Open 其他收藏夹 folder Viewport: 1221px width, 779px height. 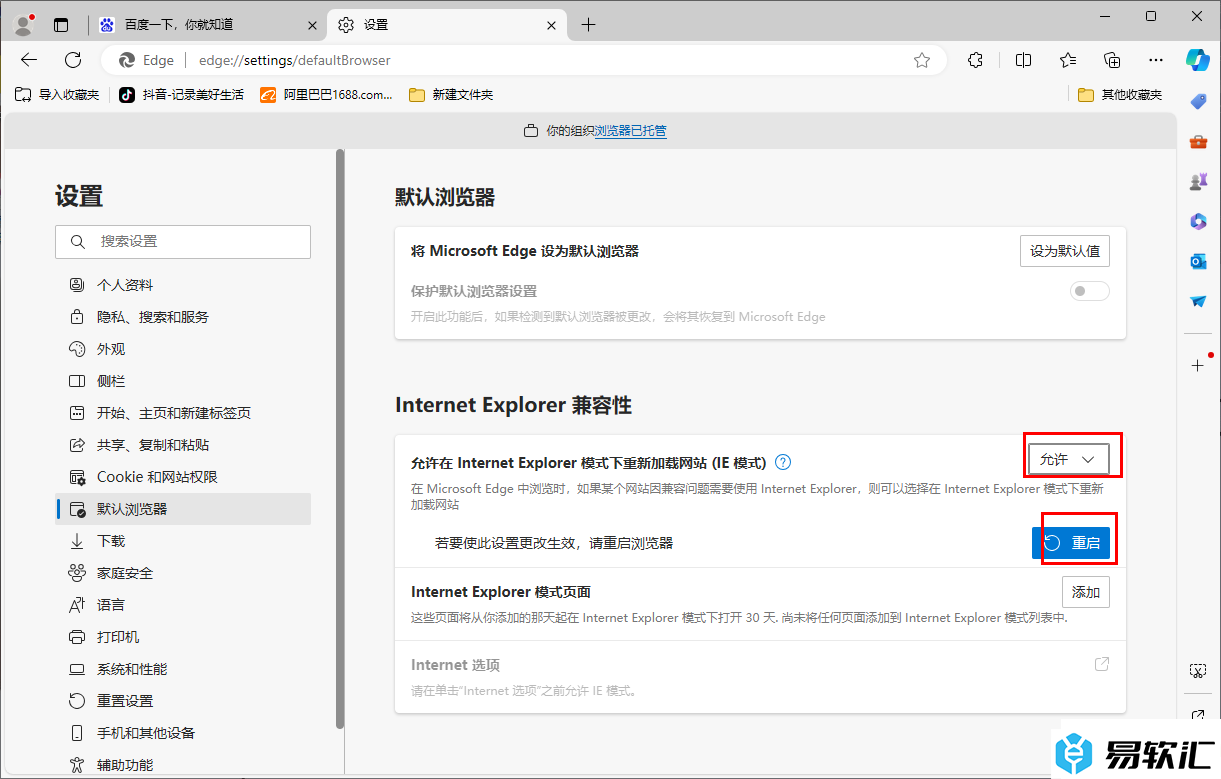point(1120,95)
